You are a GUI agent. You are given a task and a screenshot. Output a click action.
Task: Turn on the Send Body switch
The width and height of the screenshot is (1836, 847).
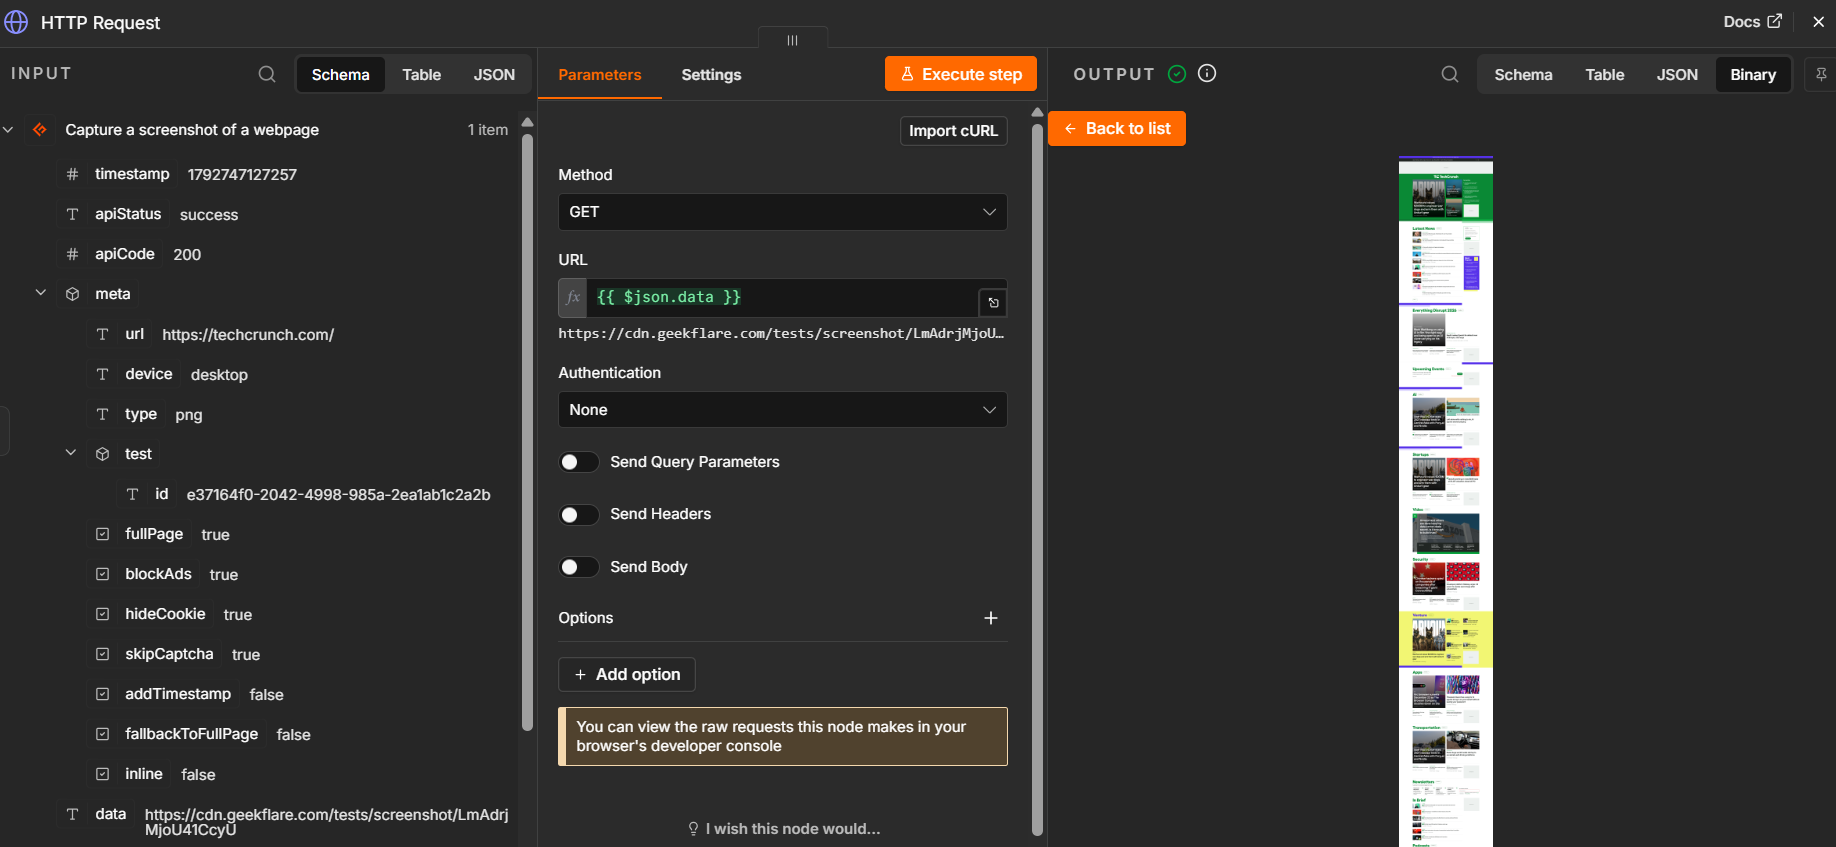click(579, 567)
